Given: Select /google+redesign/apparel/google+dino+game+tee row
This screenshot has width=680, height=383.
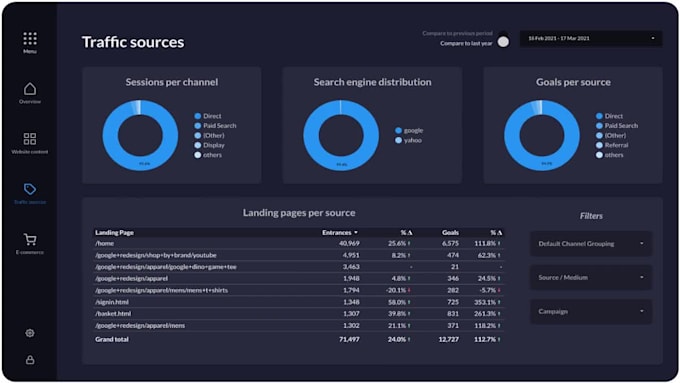Looking at the screenshot, I should tap(298, 267).
